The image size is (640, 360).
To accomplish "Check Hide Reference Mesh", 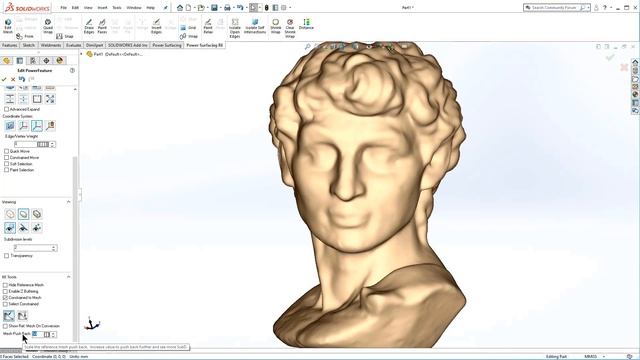I will point(5,285).
